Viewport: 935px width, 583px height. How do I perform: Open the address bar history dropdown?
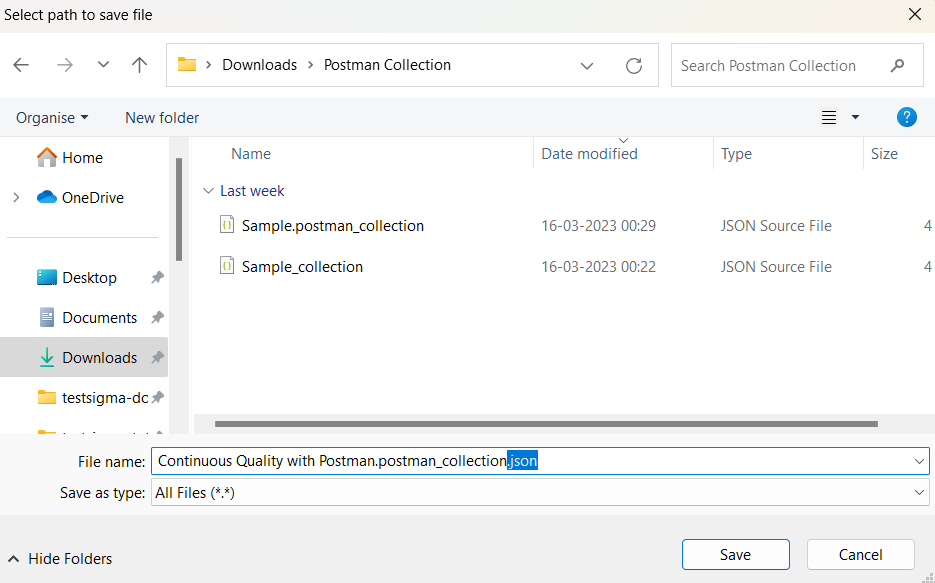tap(587, 66)
